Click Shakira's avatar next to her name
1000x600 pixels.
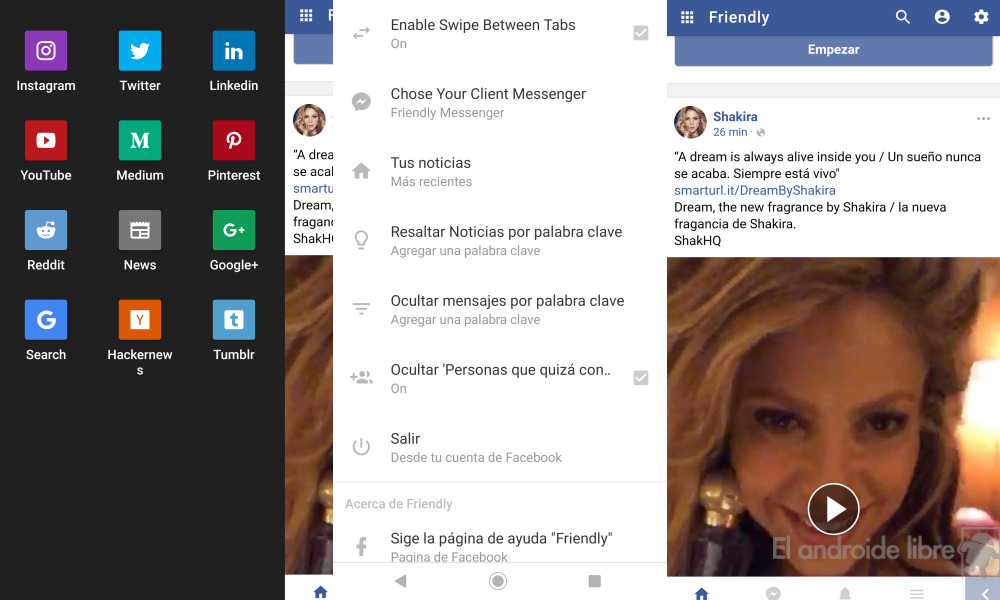(690, 122)
